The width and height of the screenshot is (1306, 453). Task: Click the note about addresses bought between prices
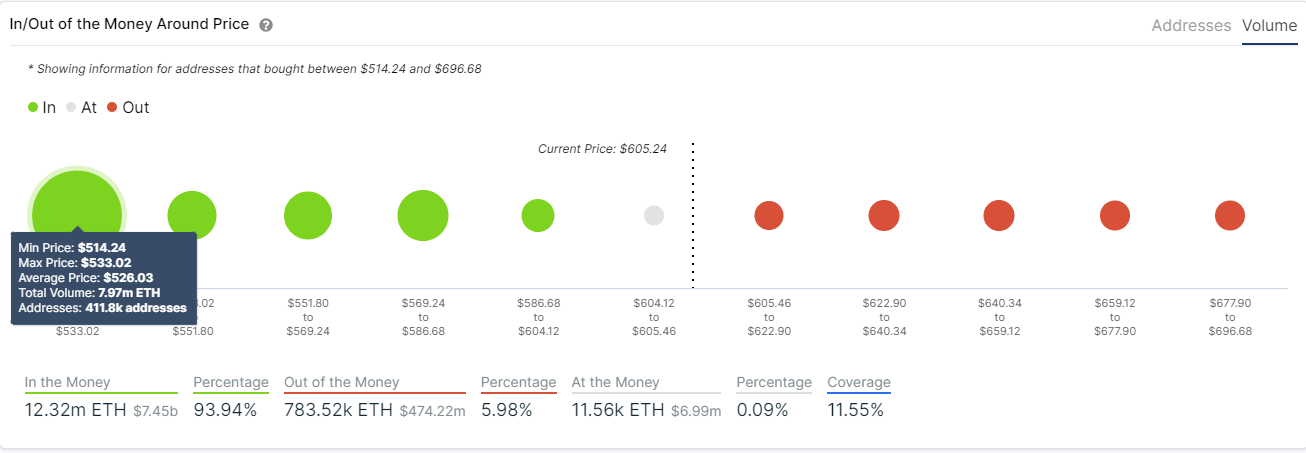pos(255,69)
